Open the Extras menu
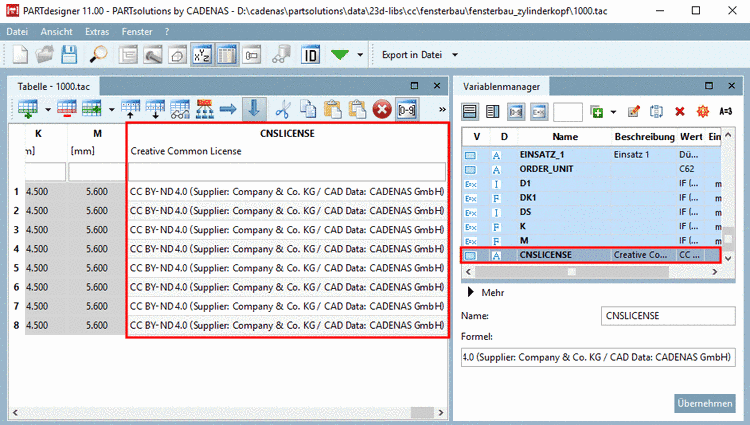The width and height of the screenshot is (750, 425). coord(97,32)
